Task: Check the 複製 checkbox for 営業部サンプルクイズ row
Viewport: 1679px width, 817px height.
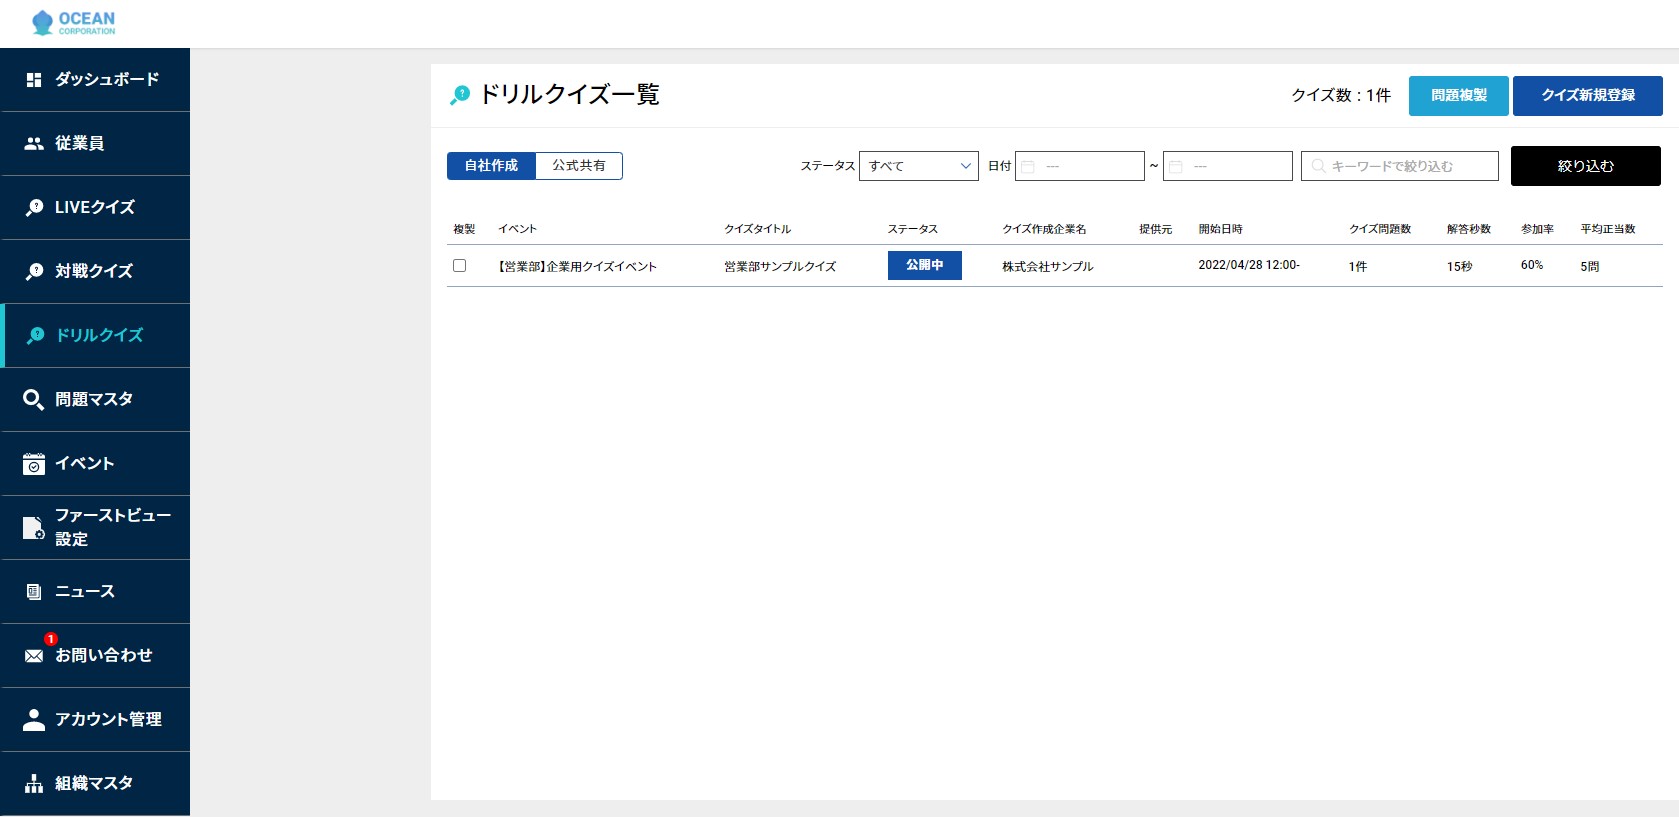Action: pos(460,266)
